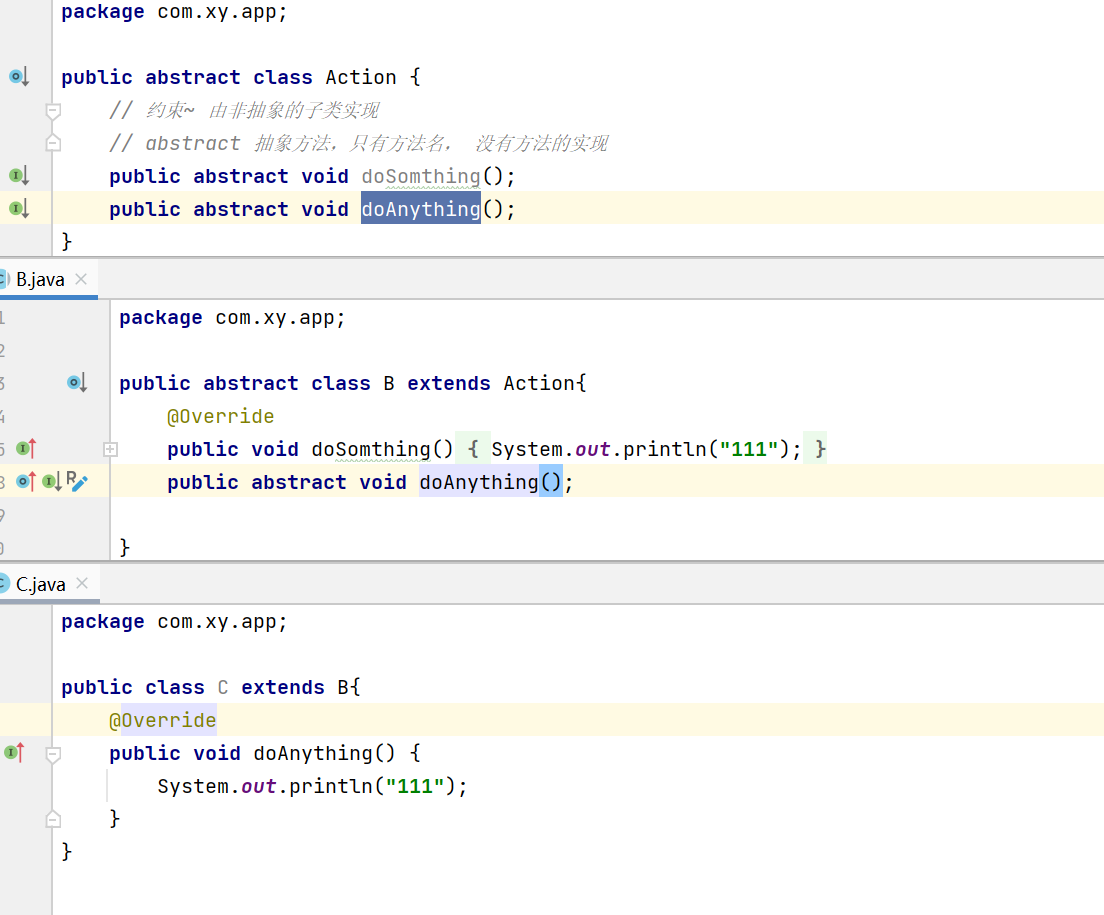Click package com.xy.app line in C.java
Viewport: 1104px width, 915px height.
tap(174, 622)
